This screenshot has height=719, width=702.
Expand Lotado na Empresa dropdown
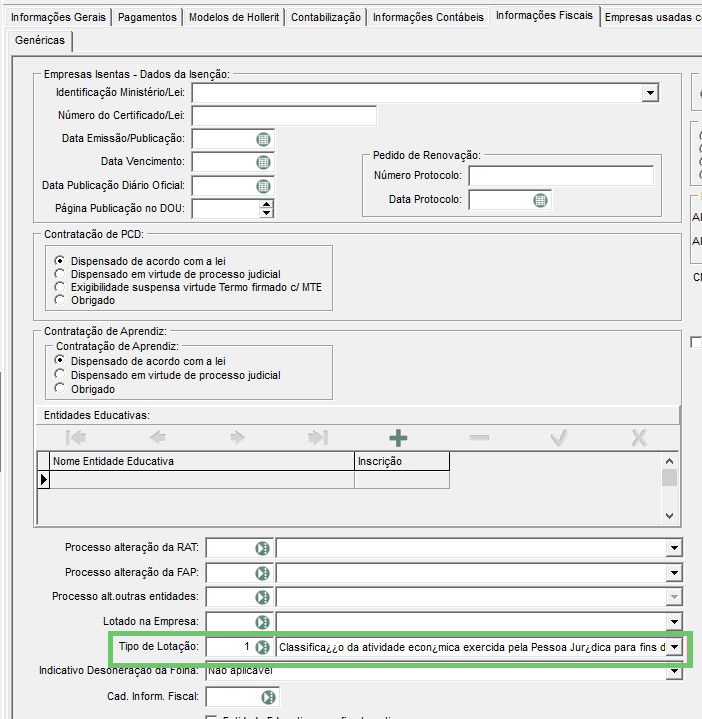click(x=674, y=622)
